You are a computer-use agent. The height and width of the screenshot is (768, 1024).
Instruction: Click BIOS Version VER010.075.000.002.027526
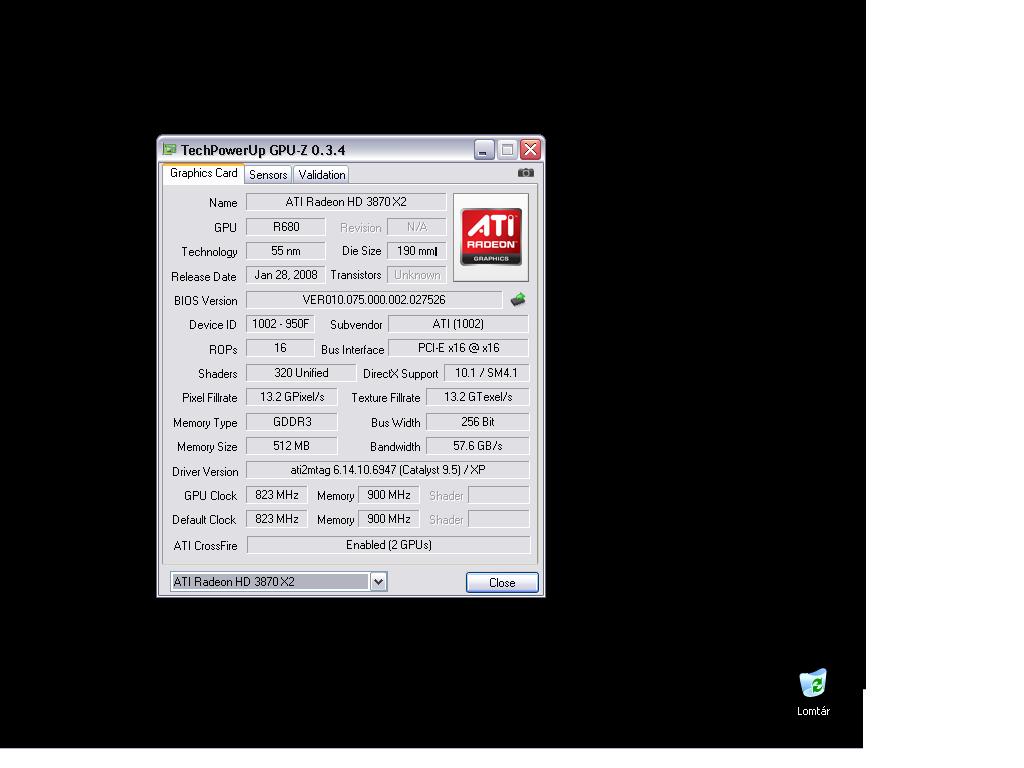point(374,300)
